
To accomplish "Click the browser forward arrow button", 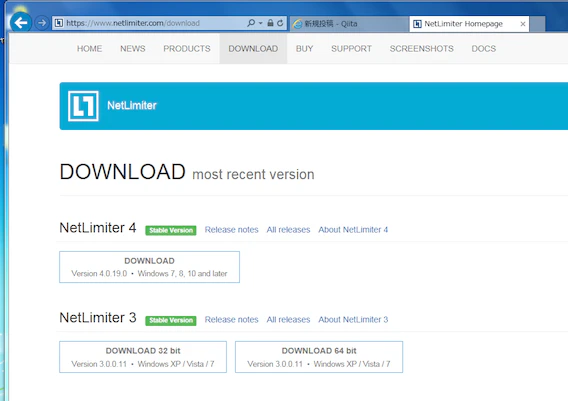I will coord(42,23).
